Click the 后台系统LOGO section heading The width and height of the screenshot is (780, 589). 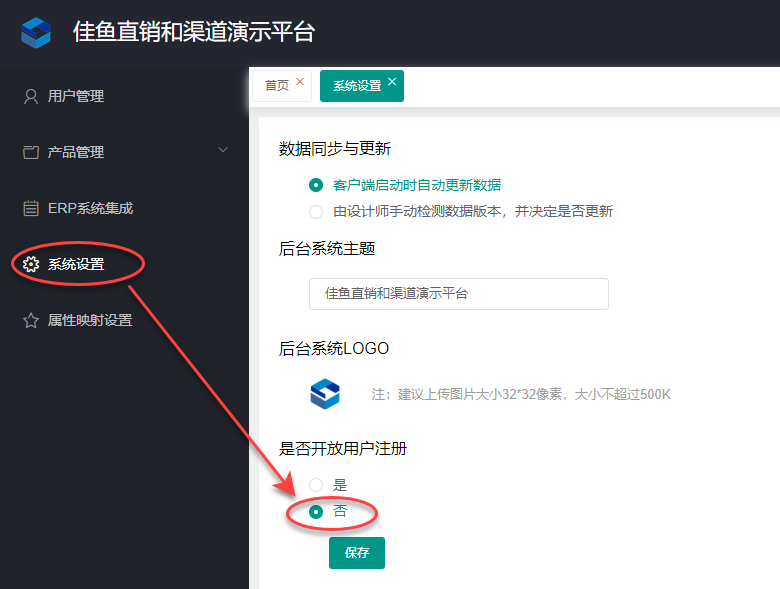(334, 348)
